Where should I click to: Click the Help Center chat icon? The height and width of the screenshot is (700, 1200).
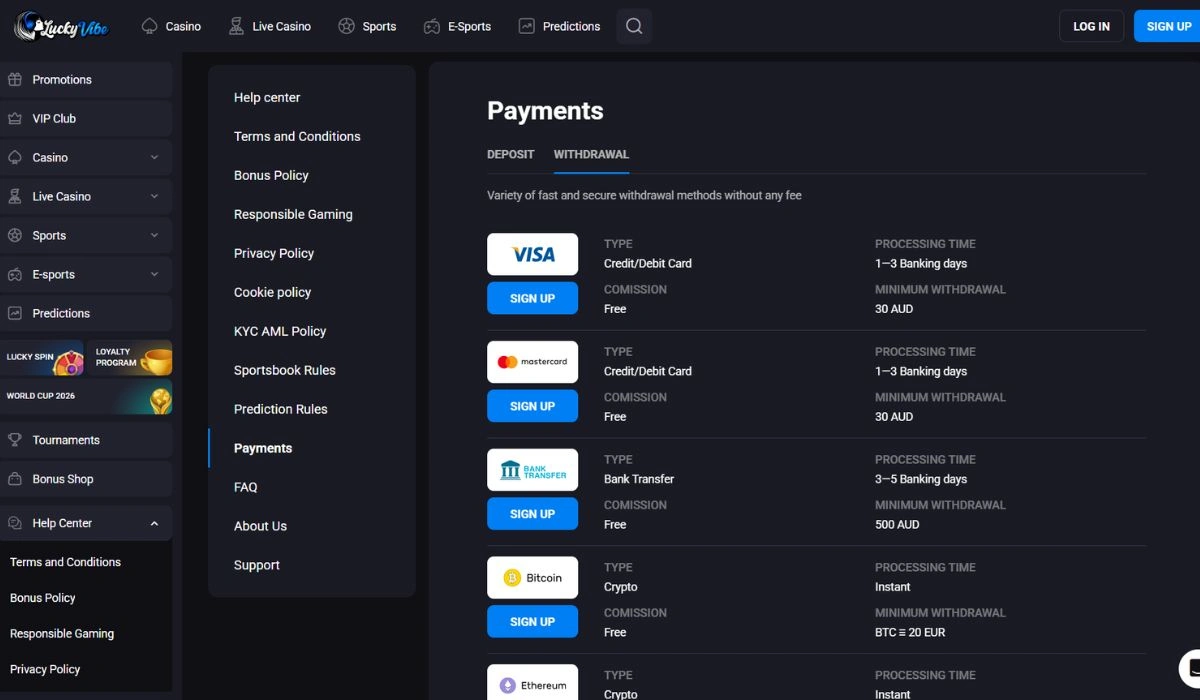(x=15, y=523)
